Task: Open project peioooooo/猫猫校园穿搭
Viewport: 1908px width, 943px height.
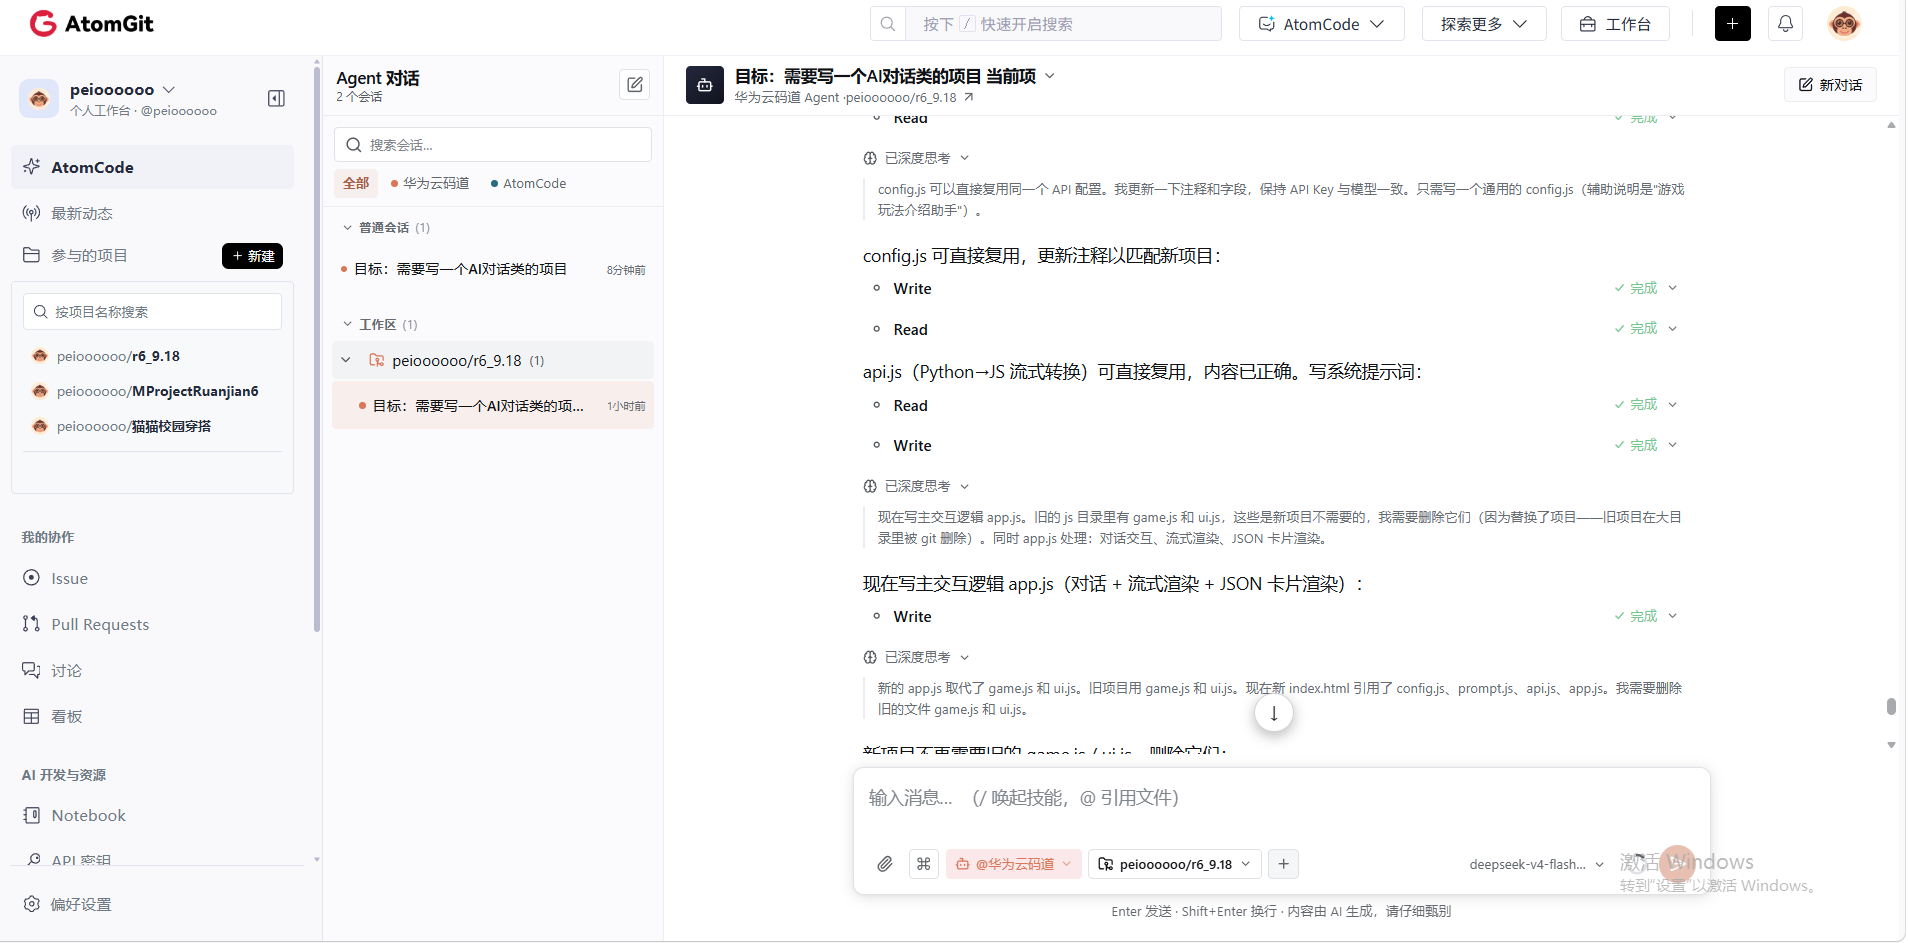Action: pyautogui.click(x=133, y=426)
